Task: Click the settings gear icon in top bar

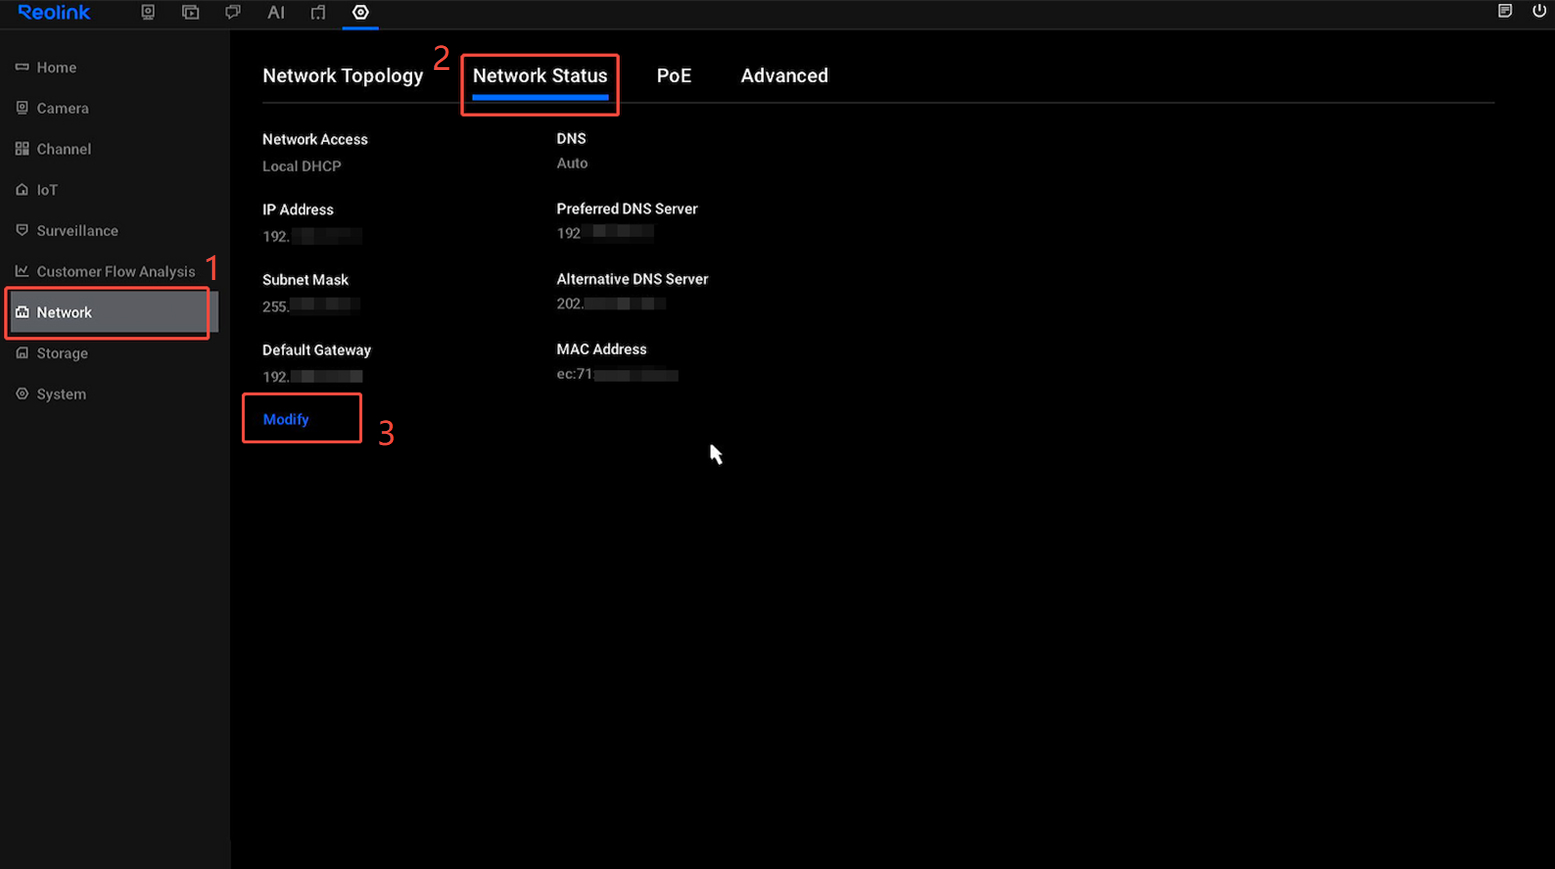Action: coord(360,12)
